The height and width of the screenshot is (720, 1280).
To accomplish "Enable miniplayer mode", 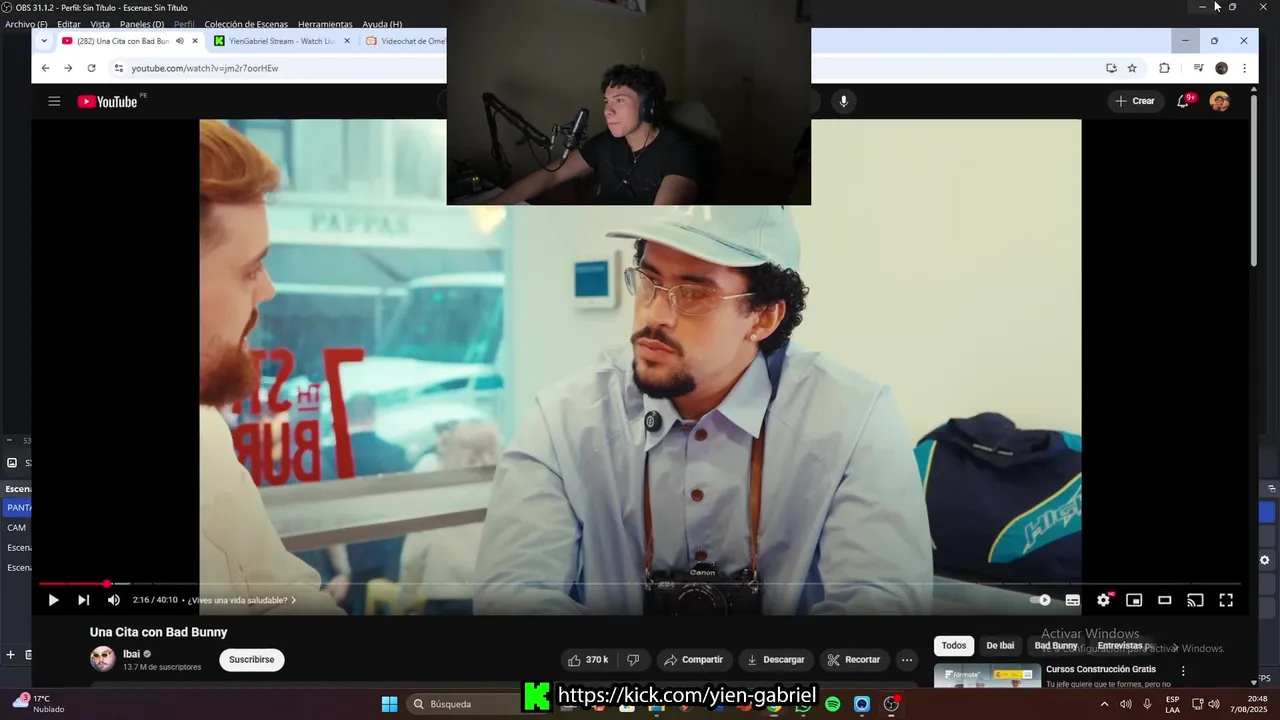I will [1134, 600].
